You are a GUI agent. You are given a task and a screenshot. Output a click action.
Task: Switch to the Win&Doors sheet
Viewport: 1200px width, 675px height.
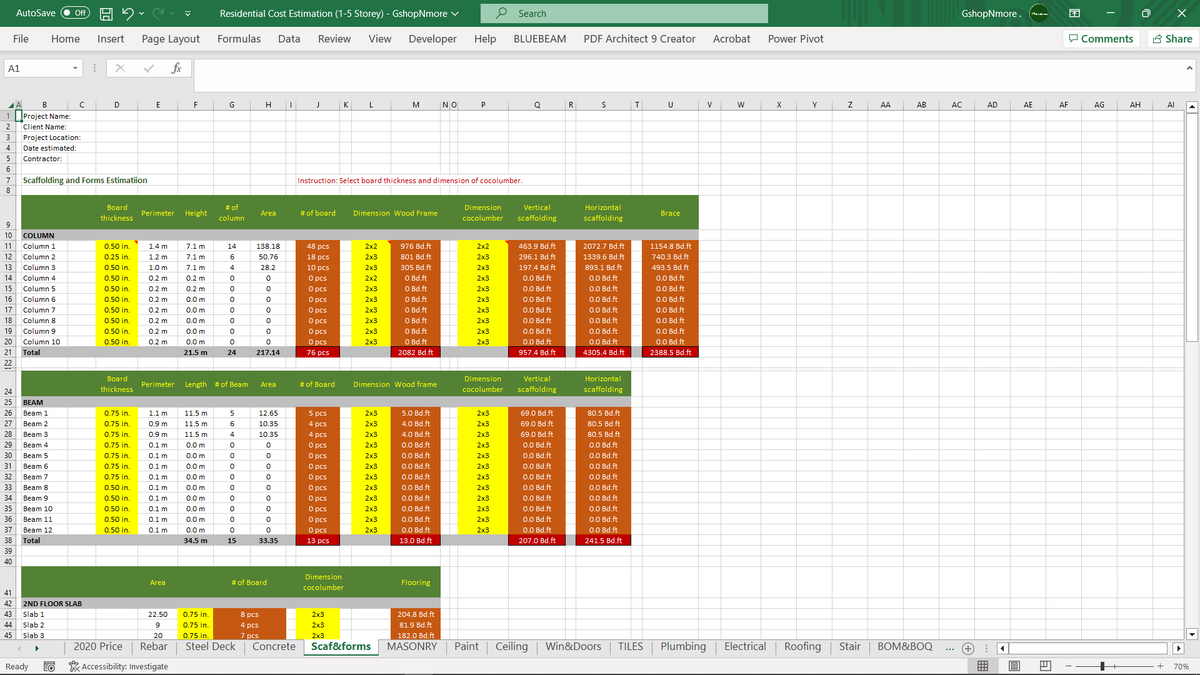click(x=573, y=646)
